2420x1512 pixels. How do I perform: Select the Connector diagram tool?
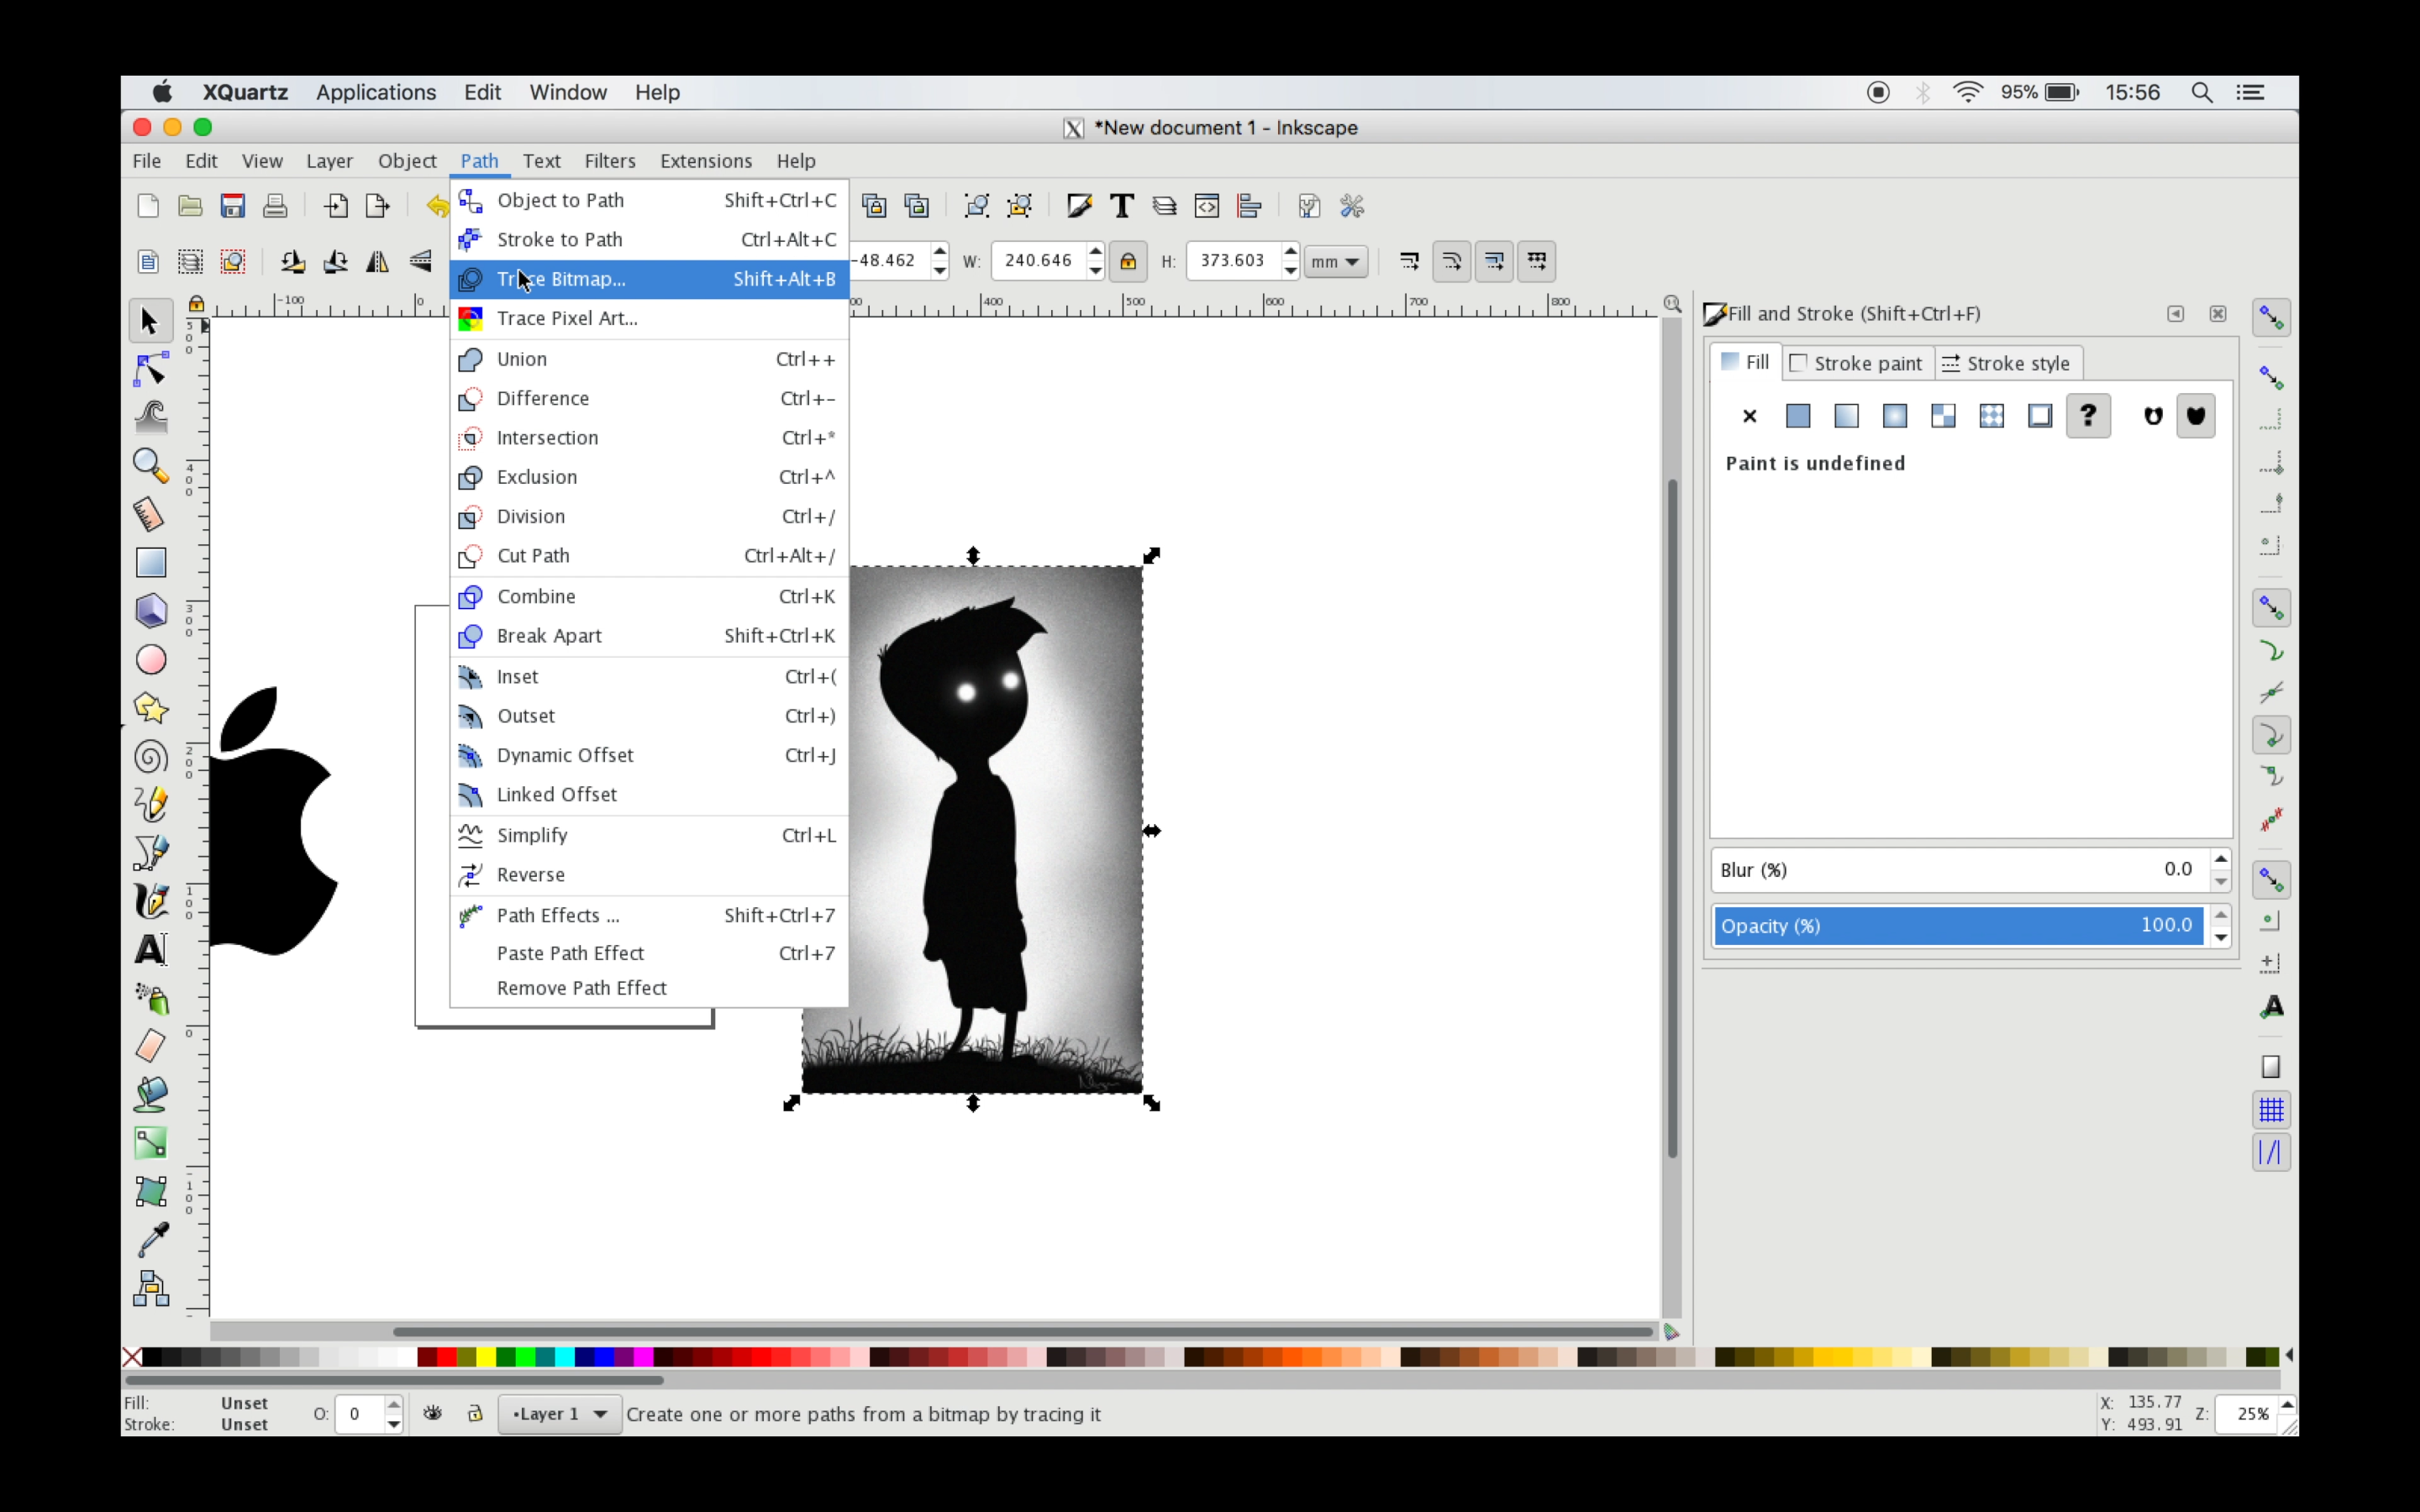pos(150,1289)
